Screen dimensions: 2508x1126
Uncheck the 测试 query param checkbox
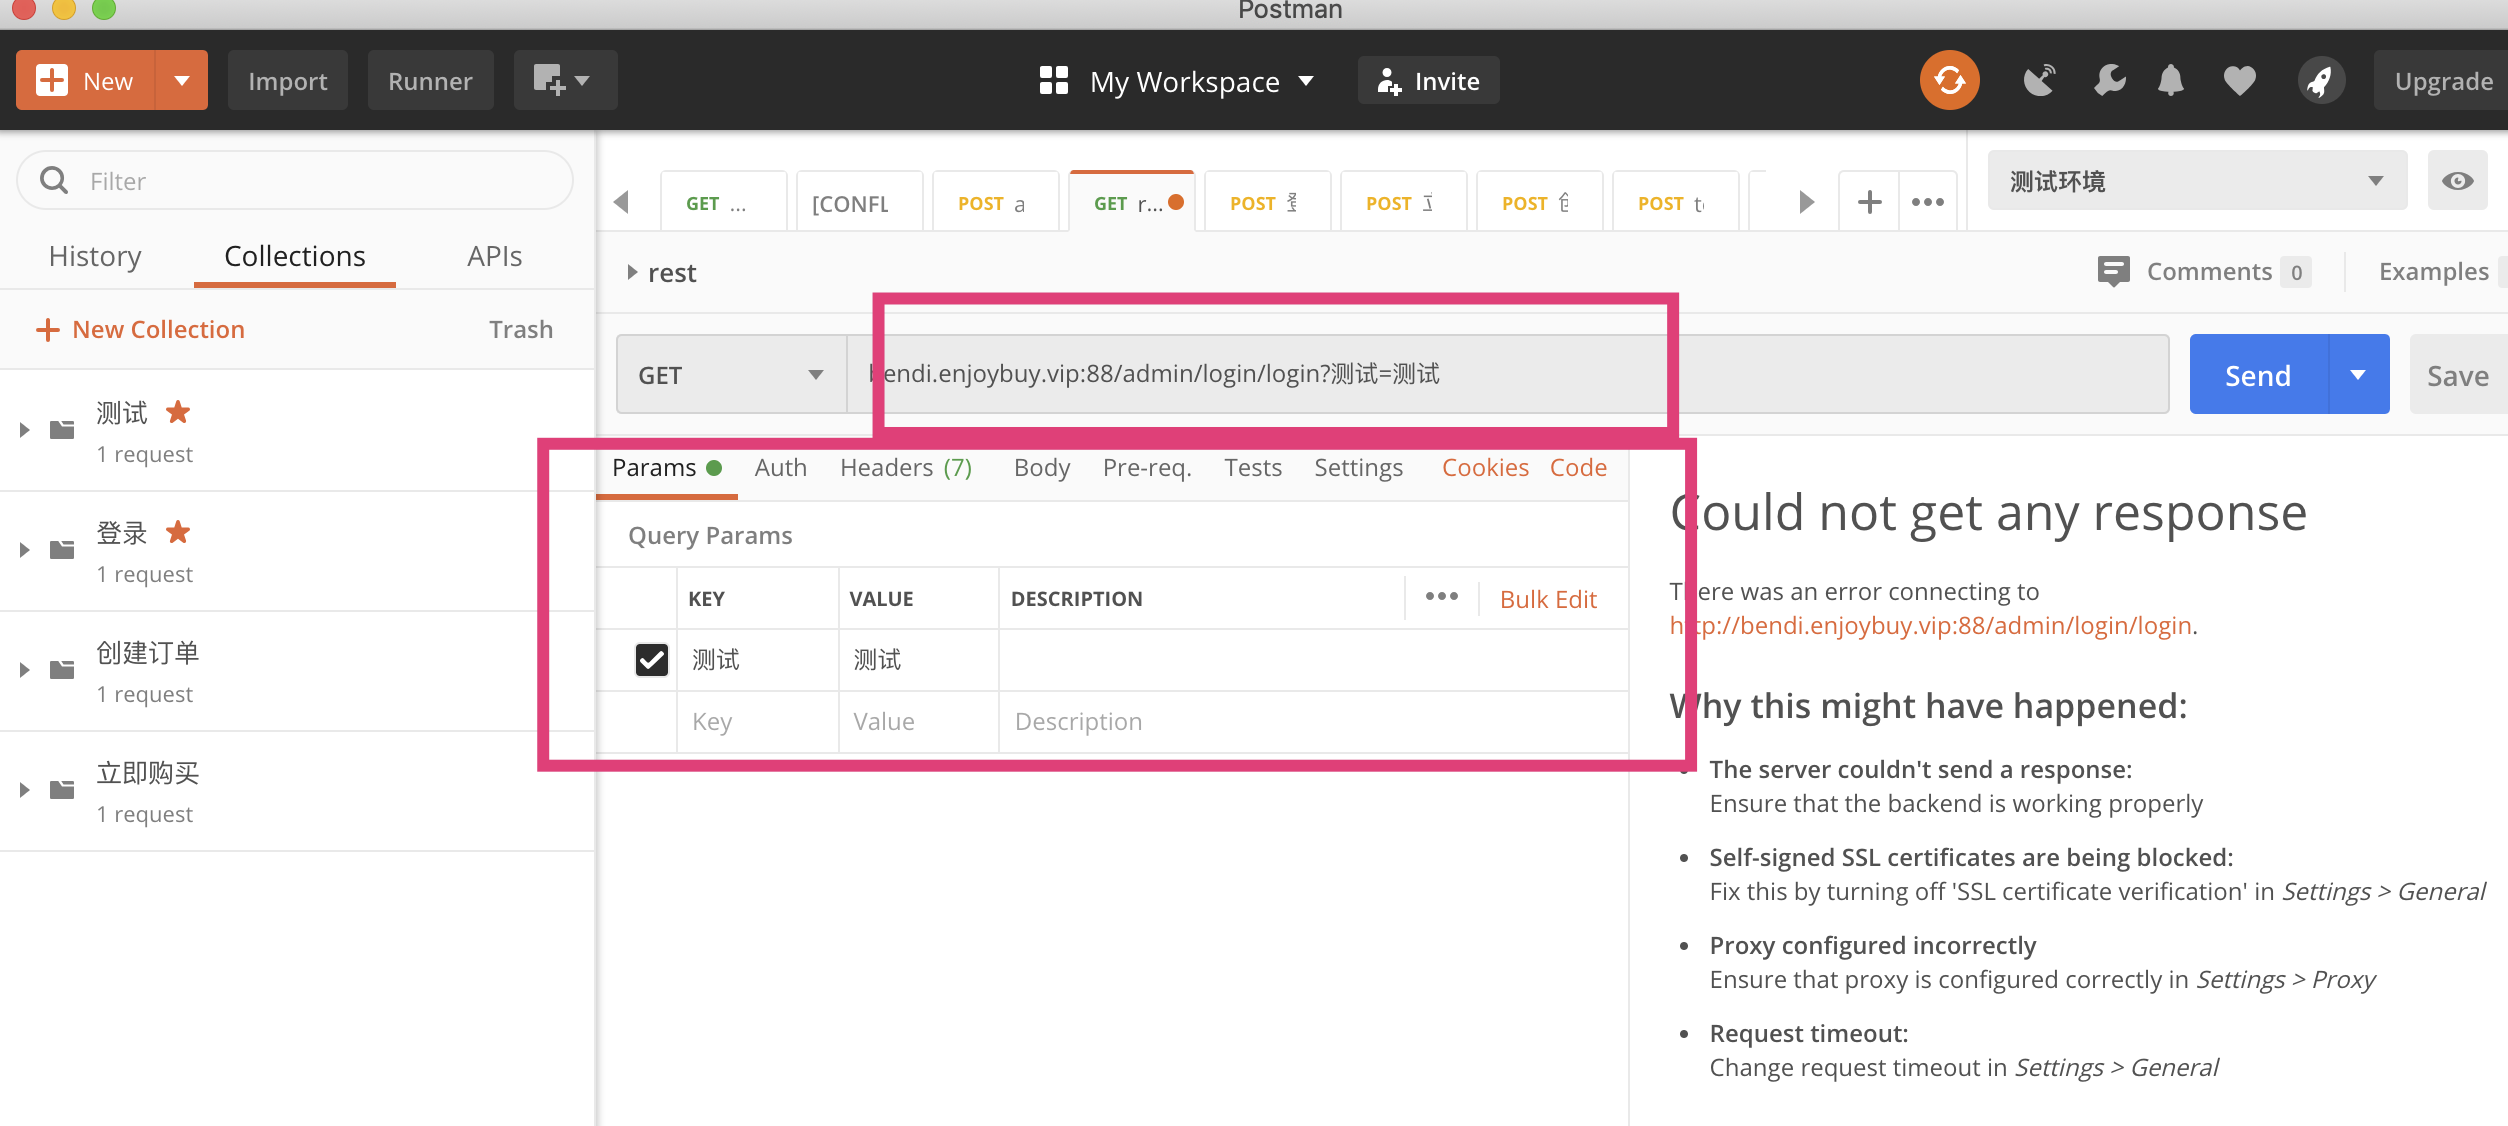coord(651,659)
